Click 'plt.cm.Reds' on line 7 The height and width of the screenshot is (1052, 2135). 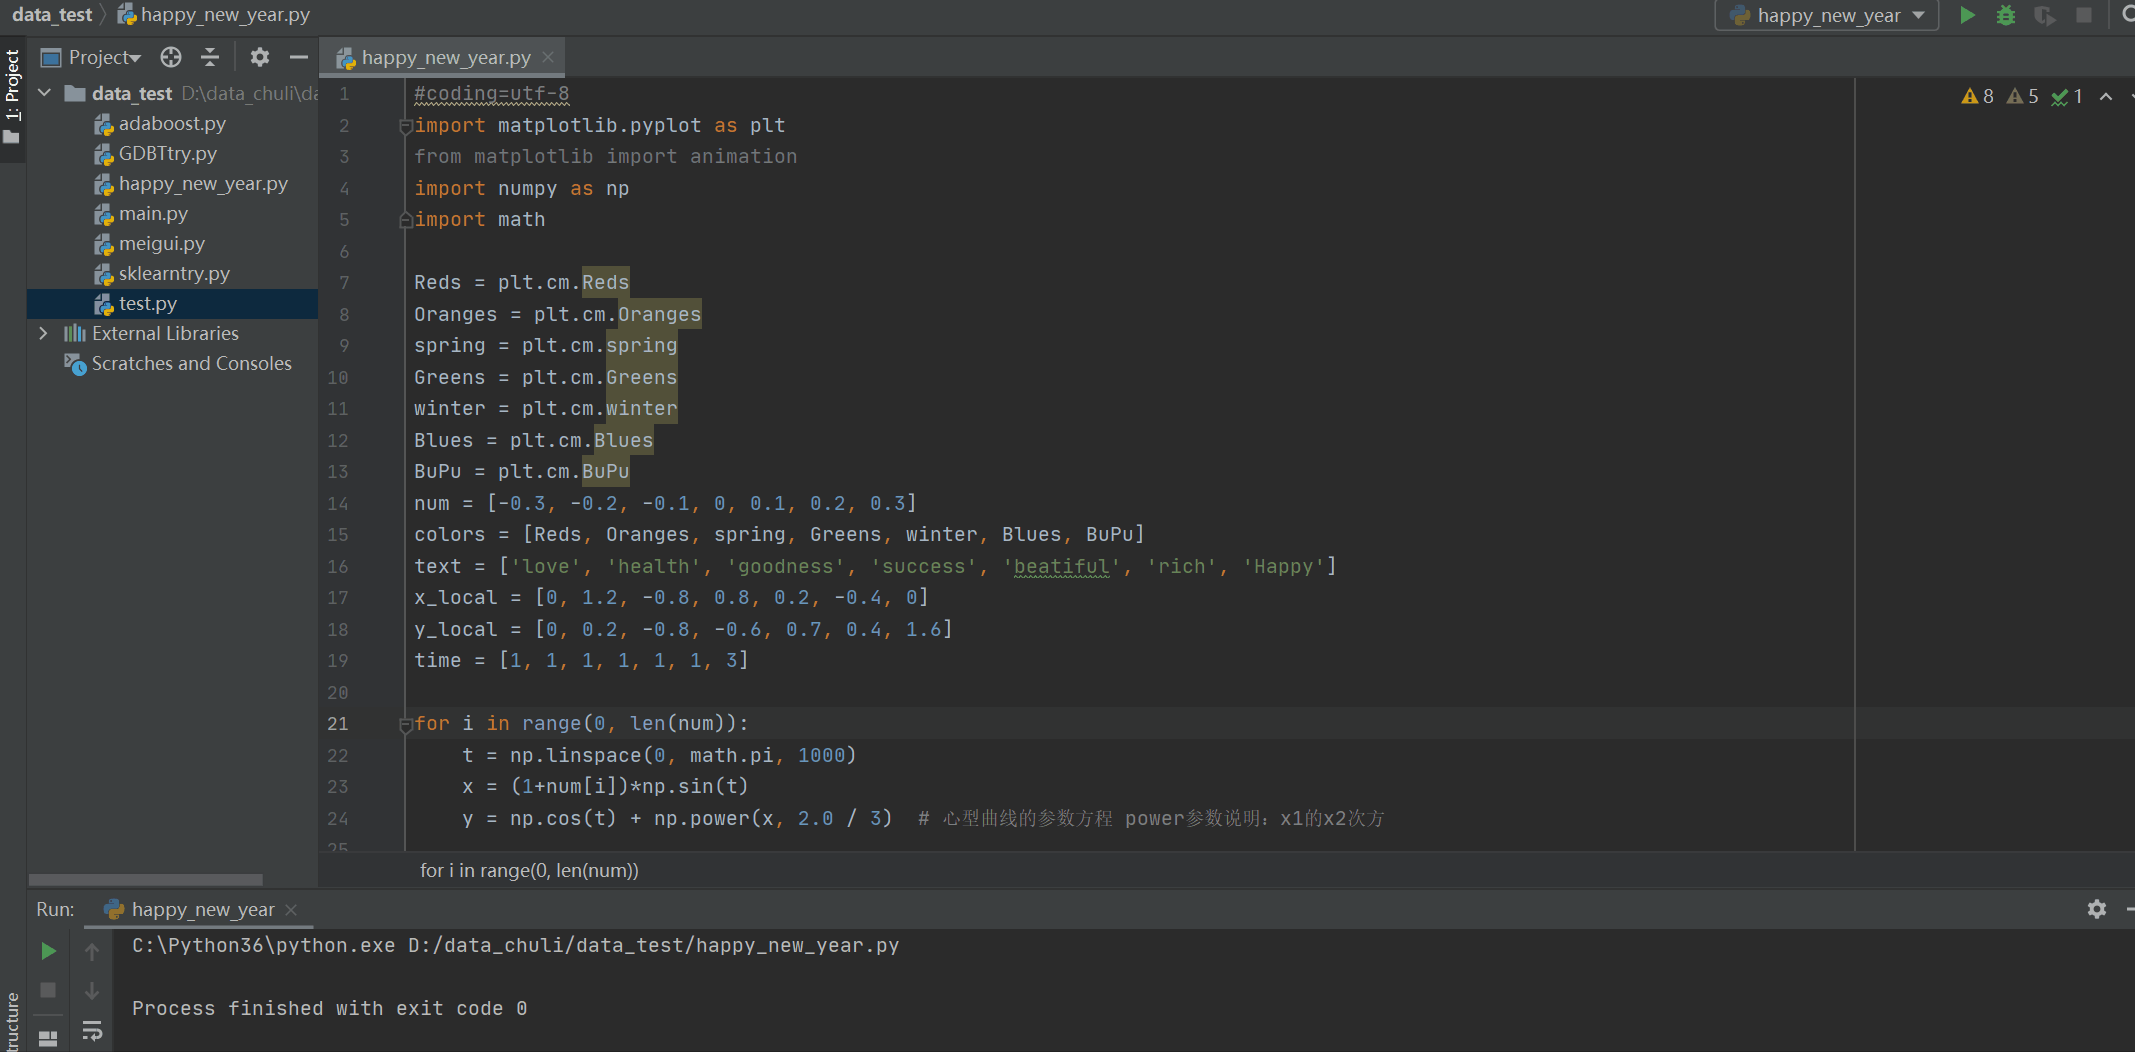(x=563, y=283)
